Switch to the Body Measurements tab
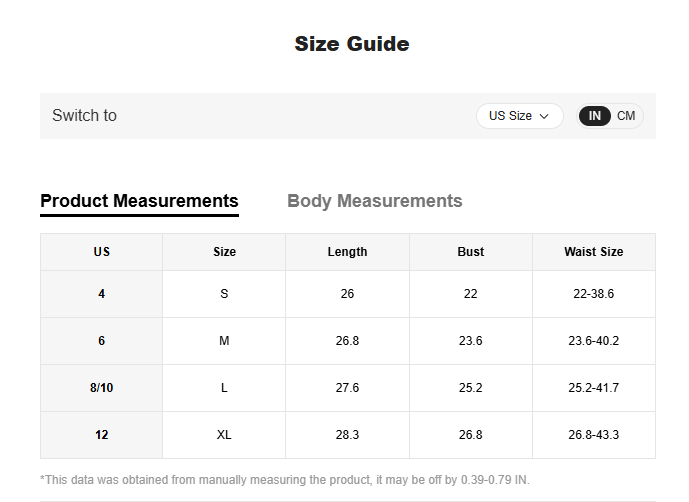 coord(374,201)
